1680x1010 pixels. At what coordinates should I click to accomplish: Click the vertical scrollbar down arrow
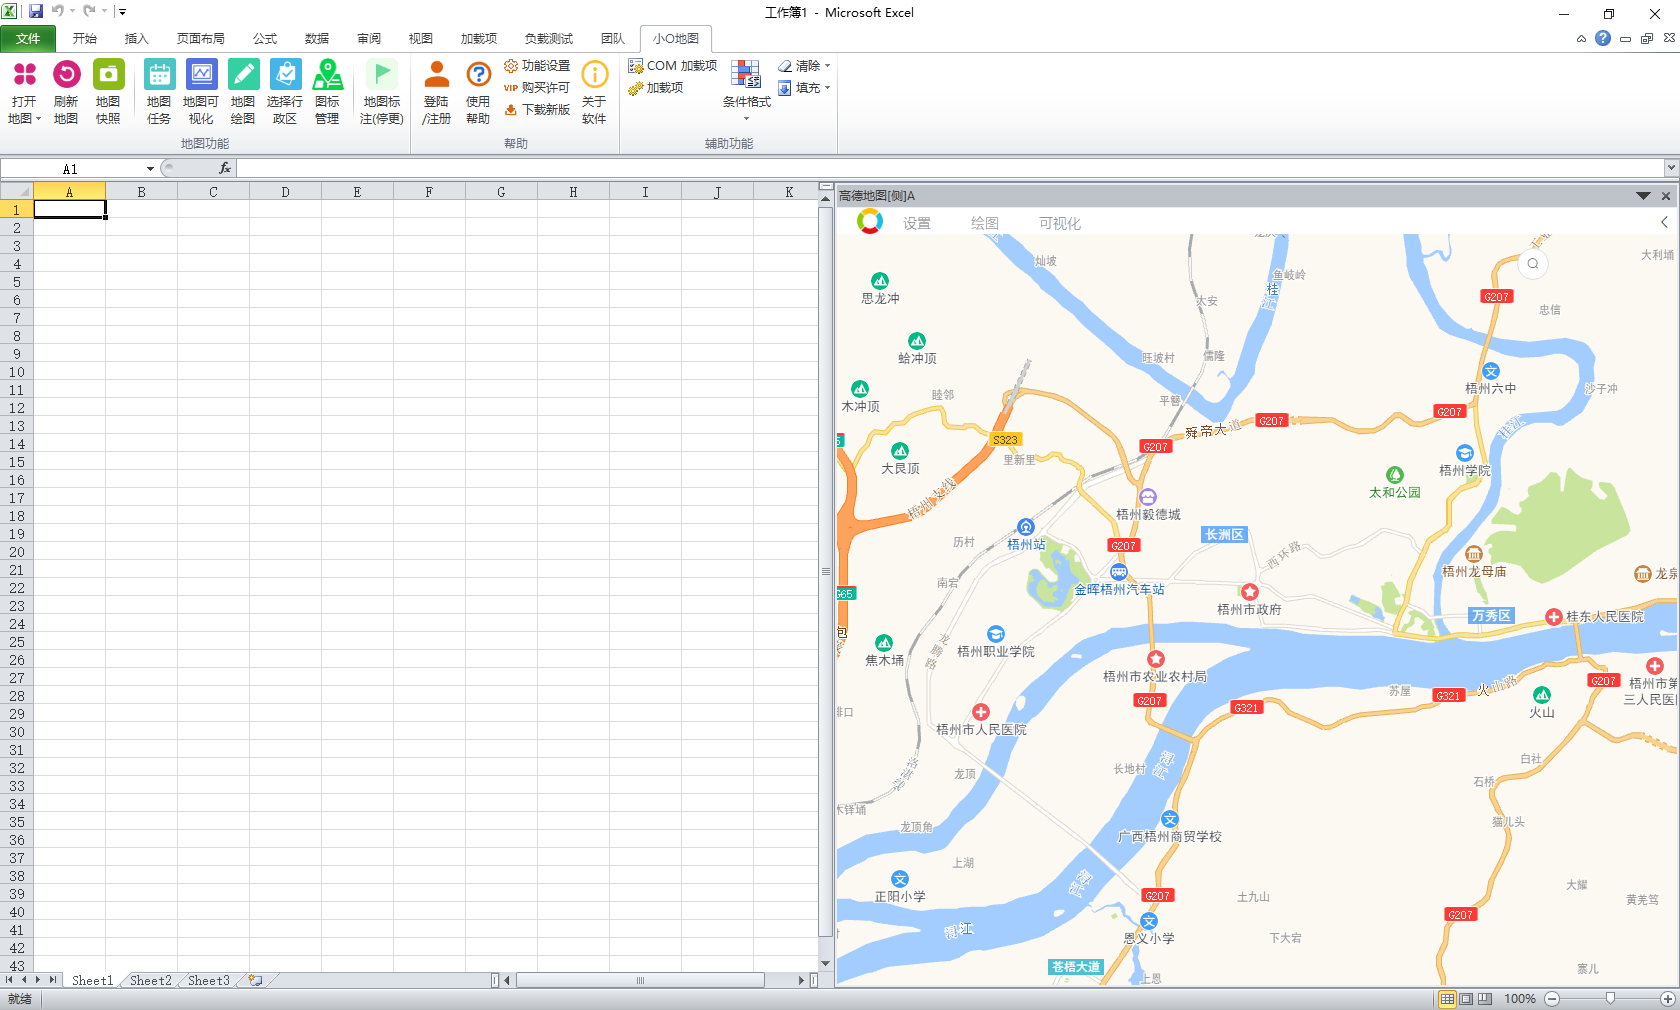(825, 963)
